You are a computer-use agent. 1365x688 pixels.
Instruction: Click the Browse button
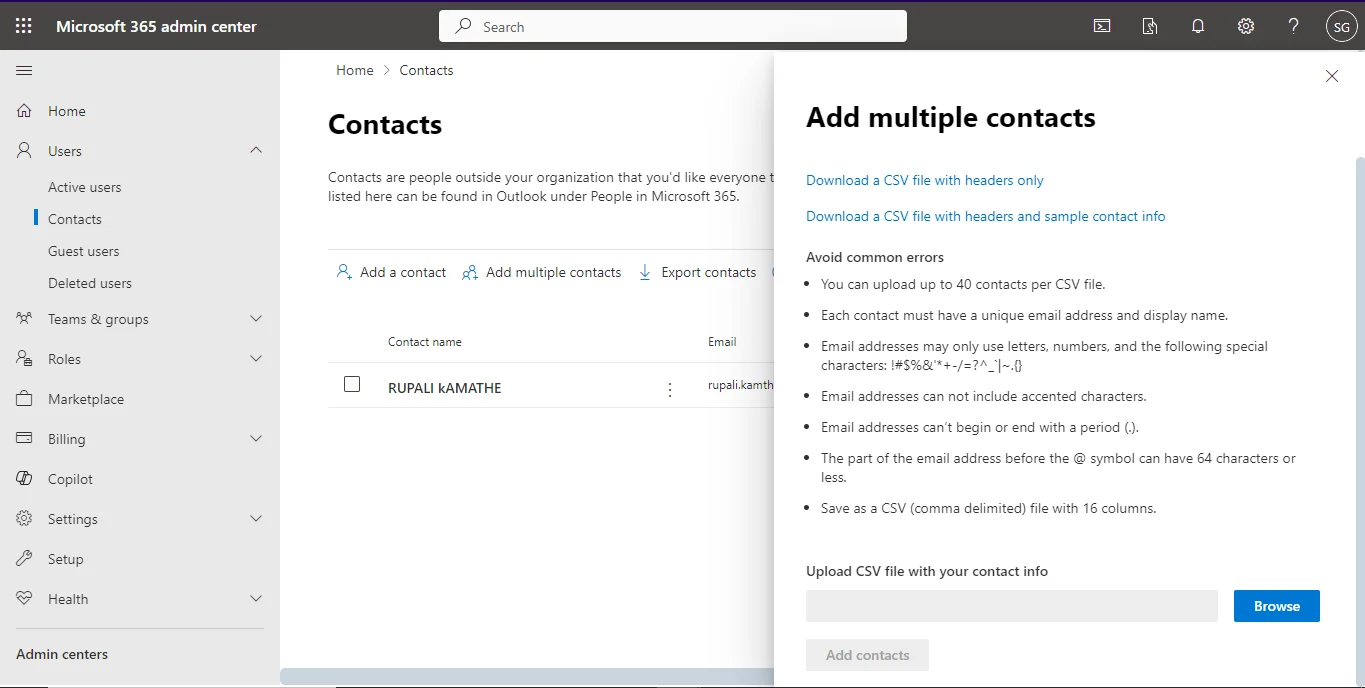pyautogui.click(x=1277, y=606)
